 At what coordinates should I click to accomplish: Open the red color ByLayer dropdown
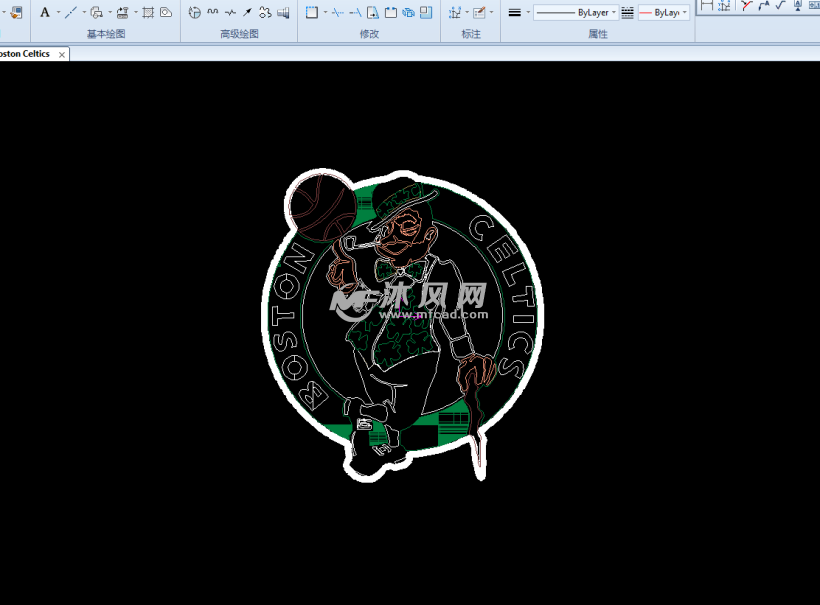[x=685, y=12]
